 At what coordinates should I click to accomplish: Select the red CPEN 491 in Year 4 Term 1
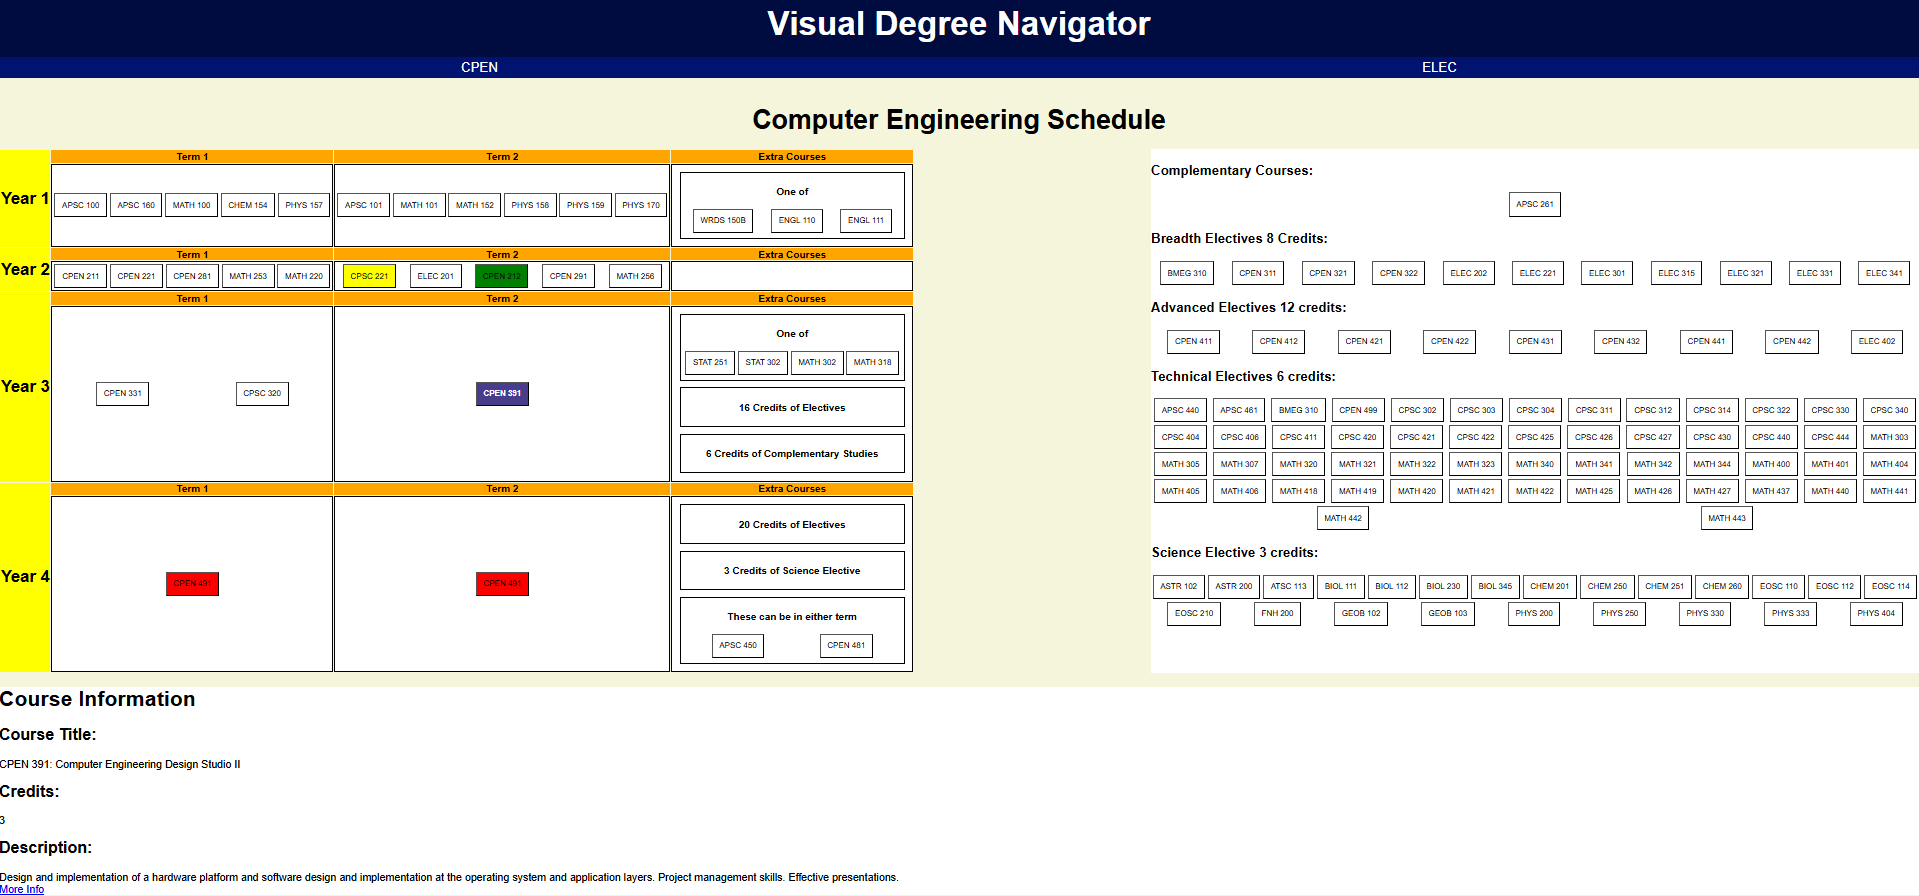[192, 583]
